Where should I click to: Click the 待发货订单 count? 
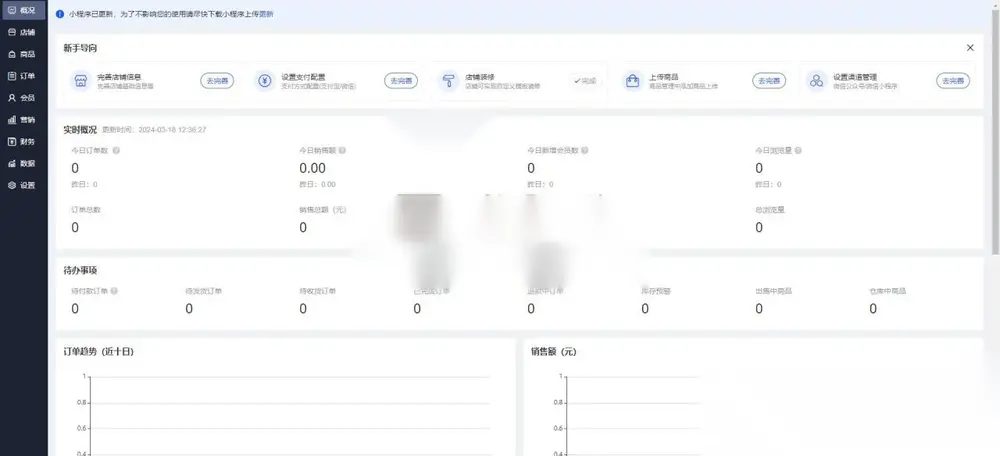[189, 309]
